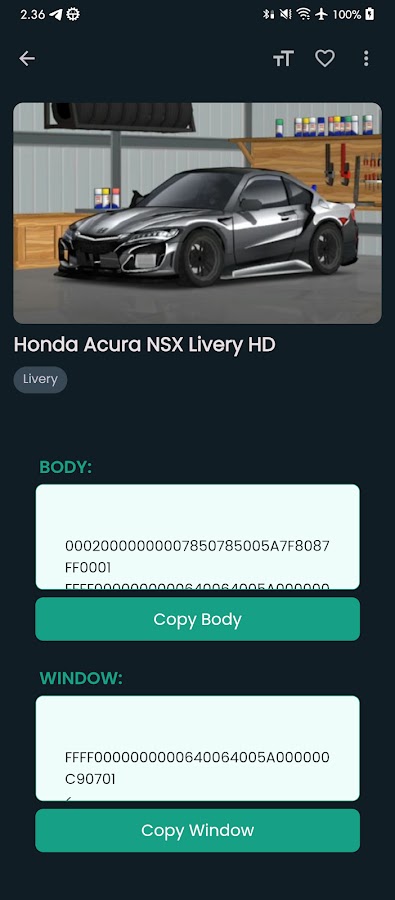Tap the clock in status bar

(33, 14)
